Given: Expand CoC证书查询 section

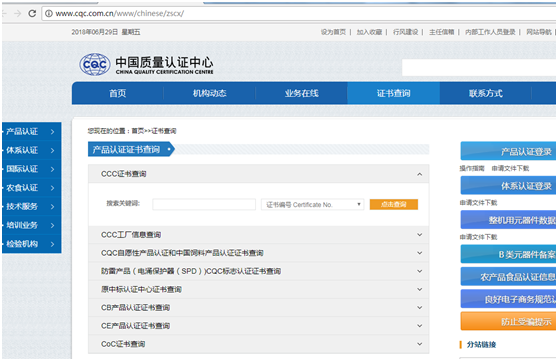Looking at the screenshot, I should 258,344.
